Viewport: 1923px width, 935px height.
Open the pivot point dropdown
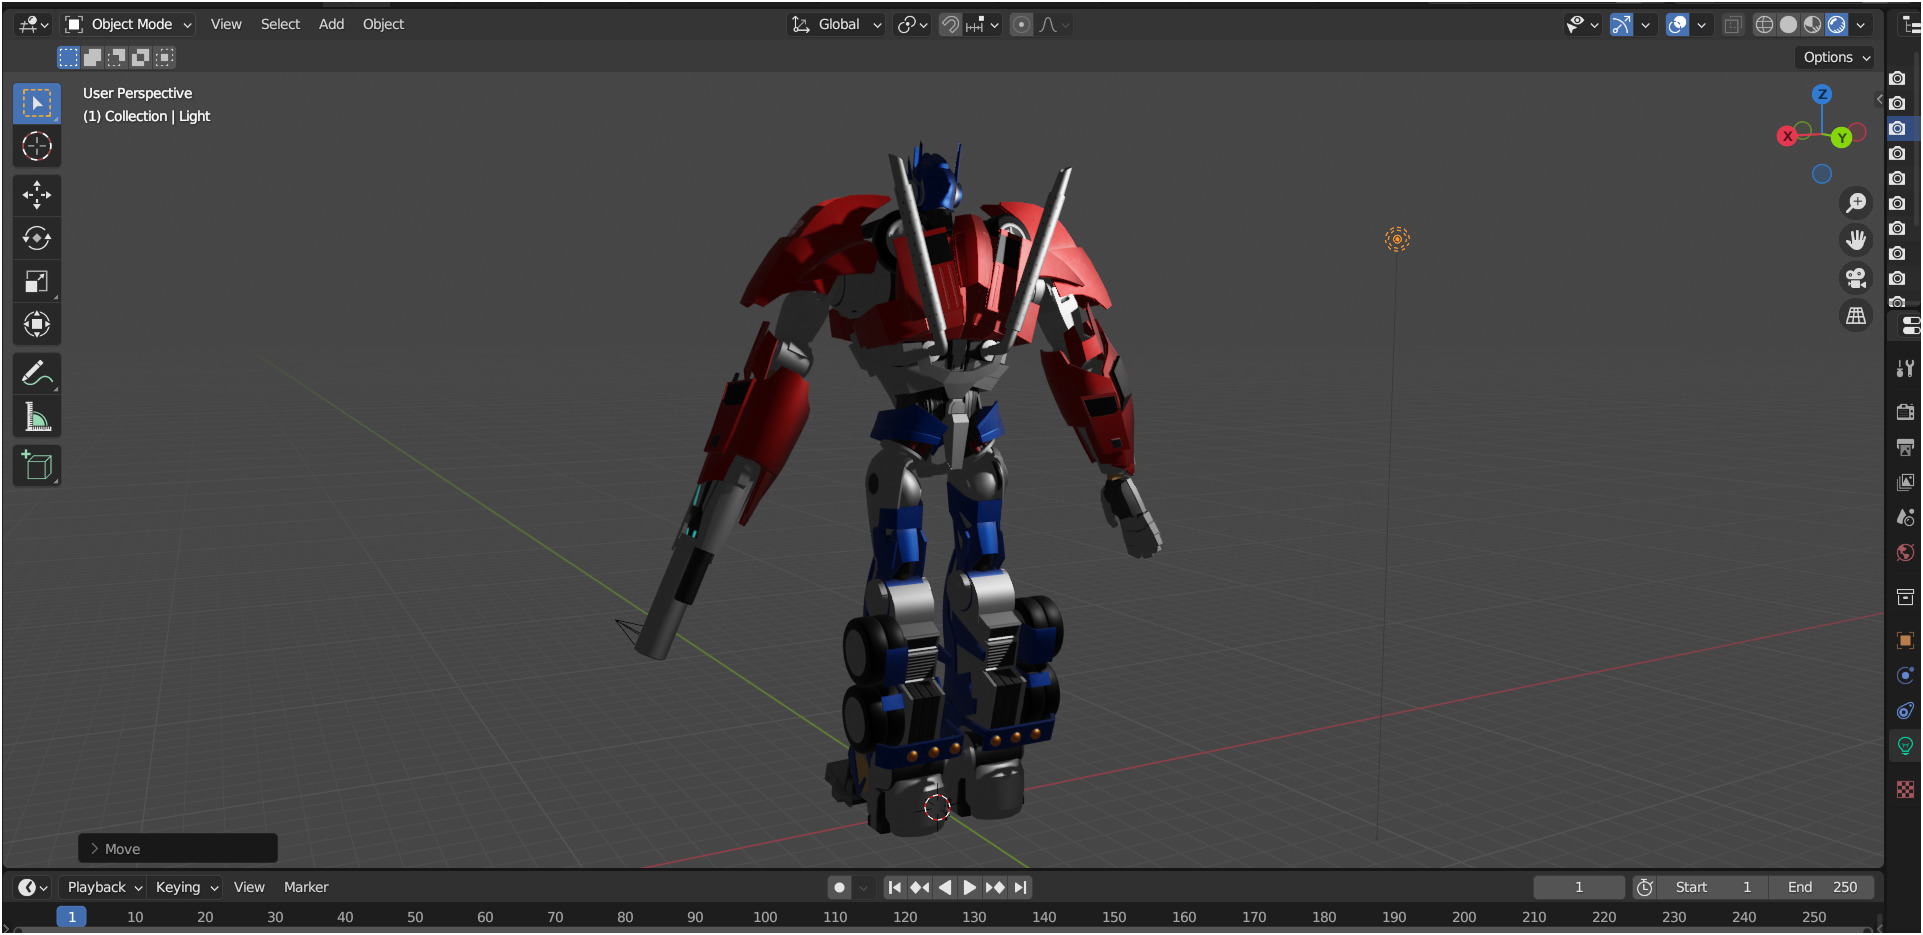pos(912,24)
